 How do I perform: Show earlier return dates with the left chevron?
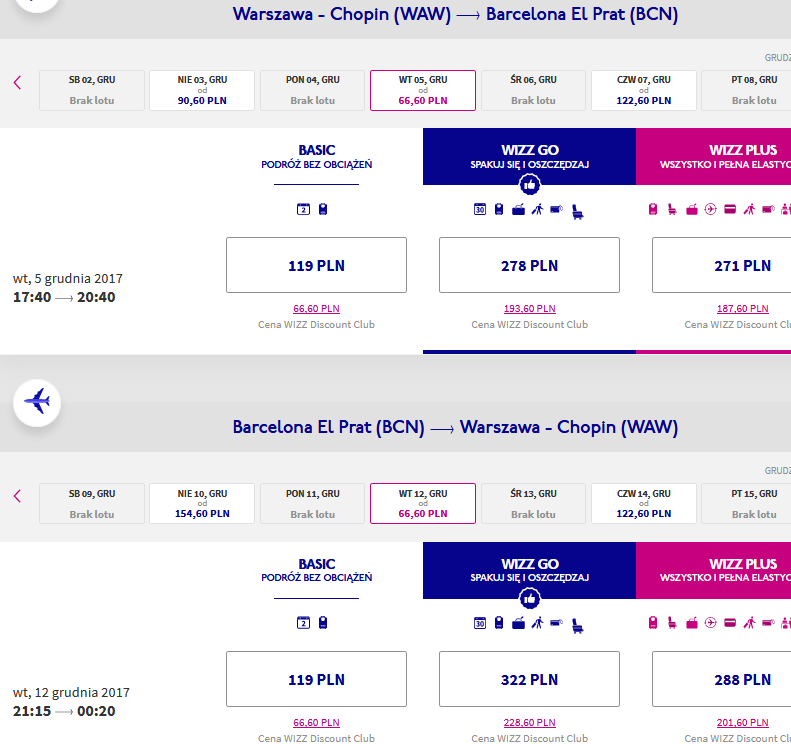(18, 496)
